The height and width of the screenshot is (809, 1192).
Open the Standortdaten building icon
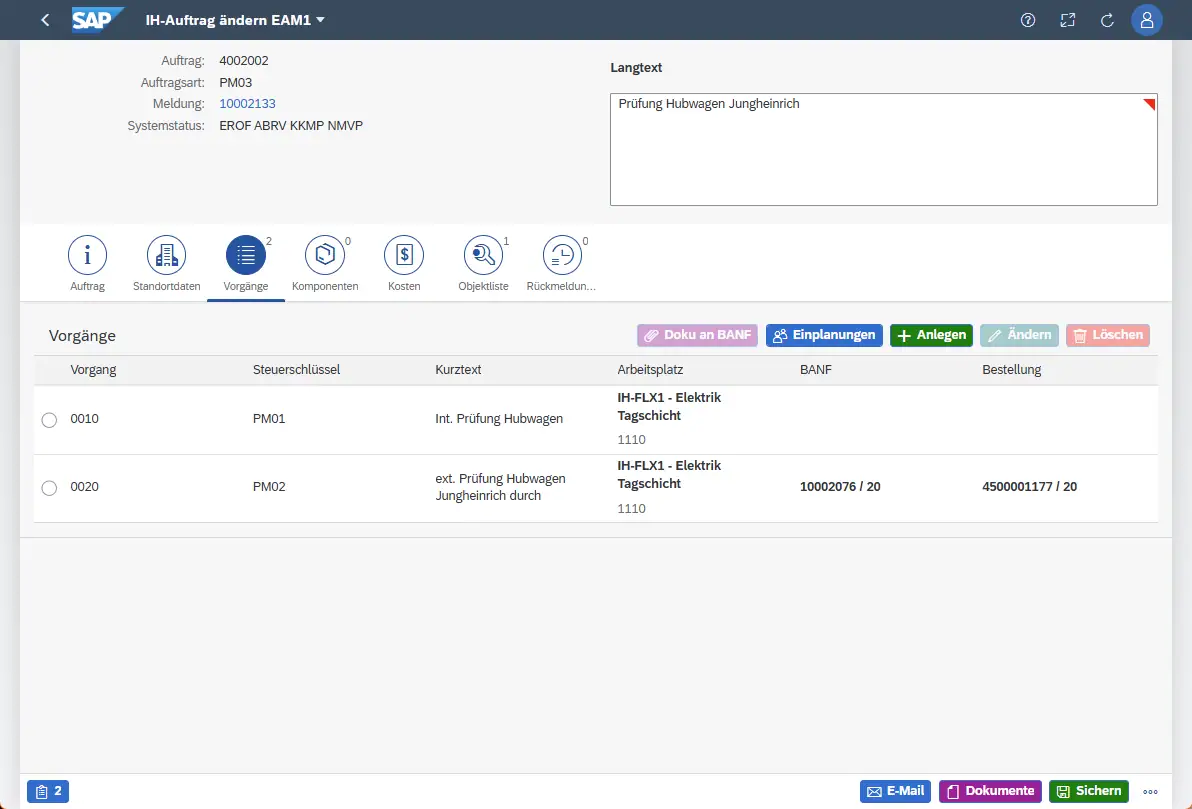[x=166, y=256]
